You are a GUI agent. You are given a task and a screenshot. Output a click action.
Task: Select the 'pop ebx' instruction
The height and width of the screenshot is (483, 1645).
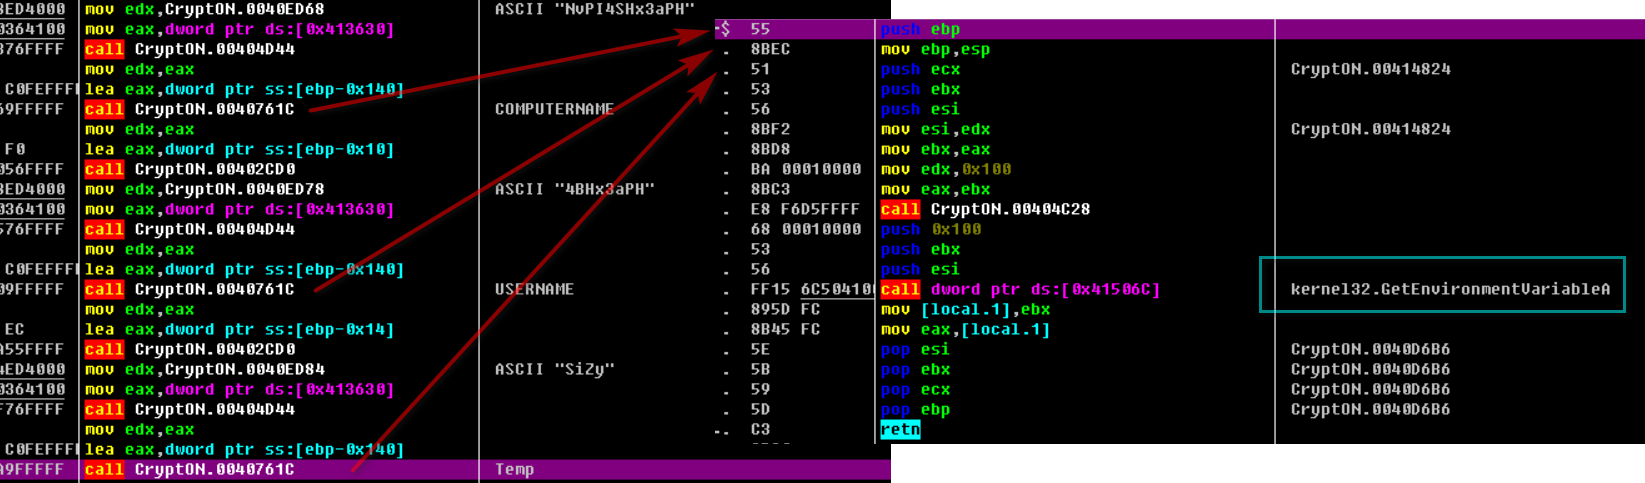[x=915, y=369]
